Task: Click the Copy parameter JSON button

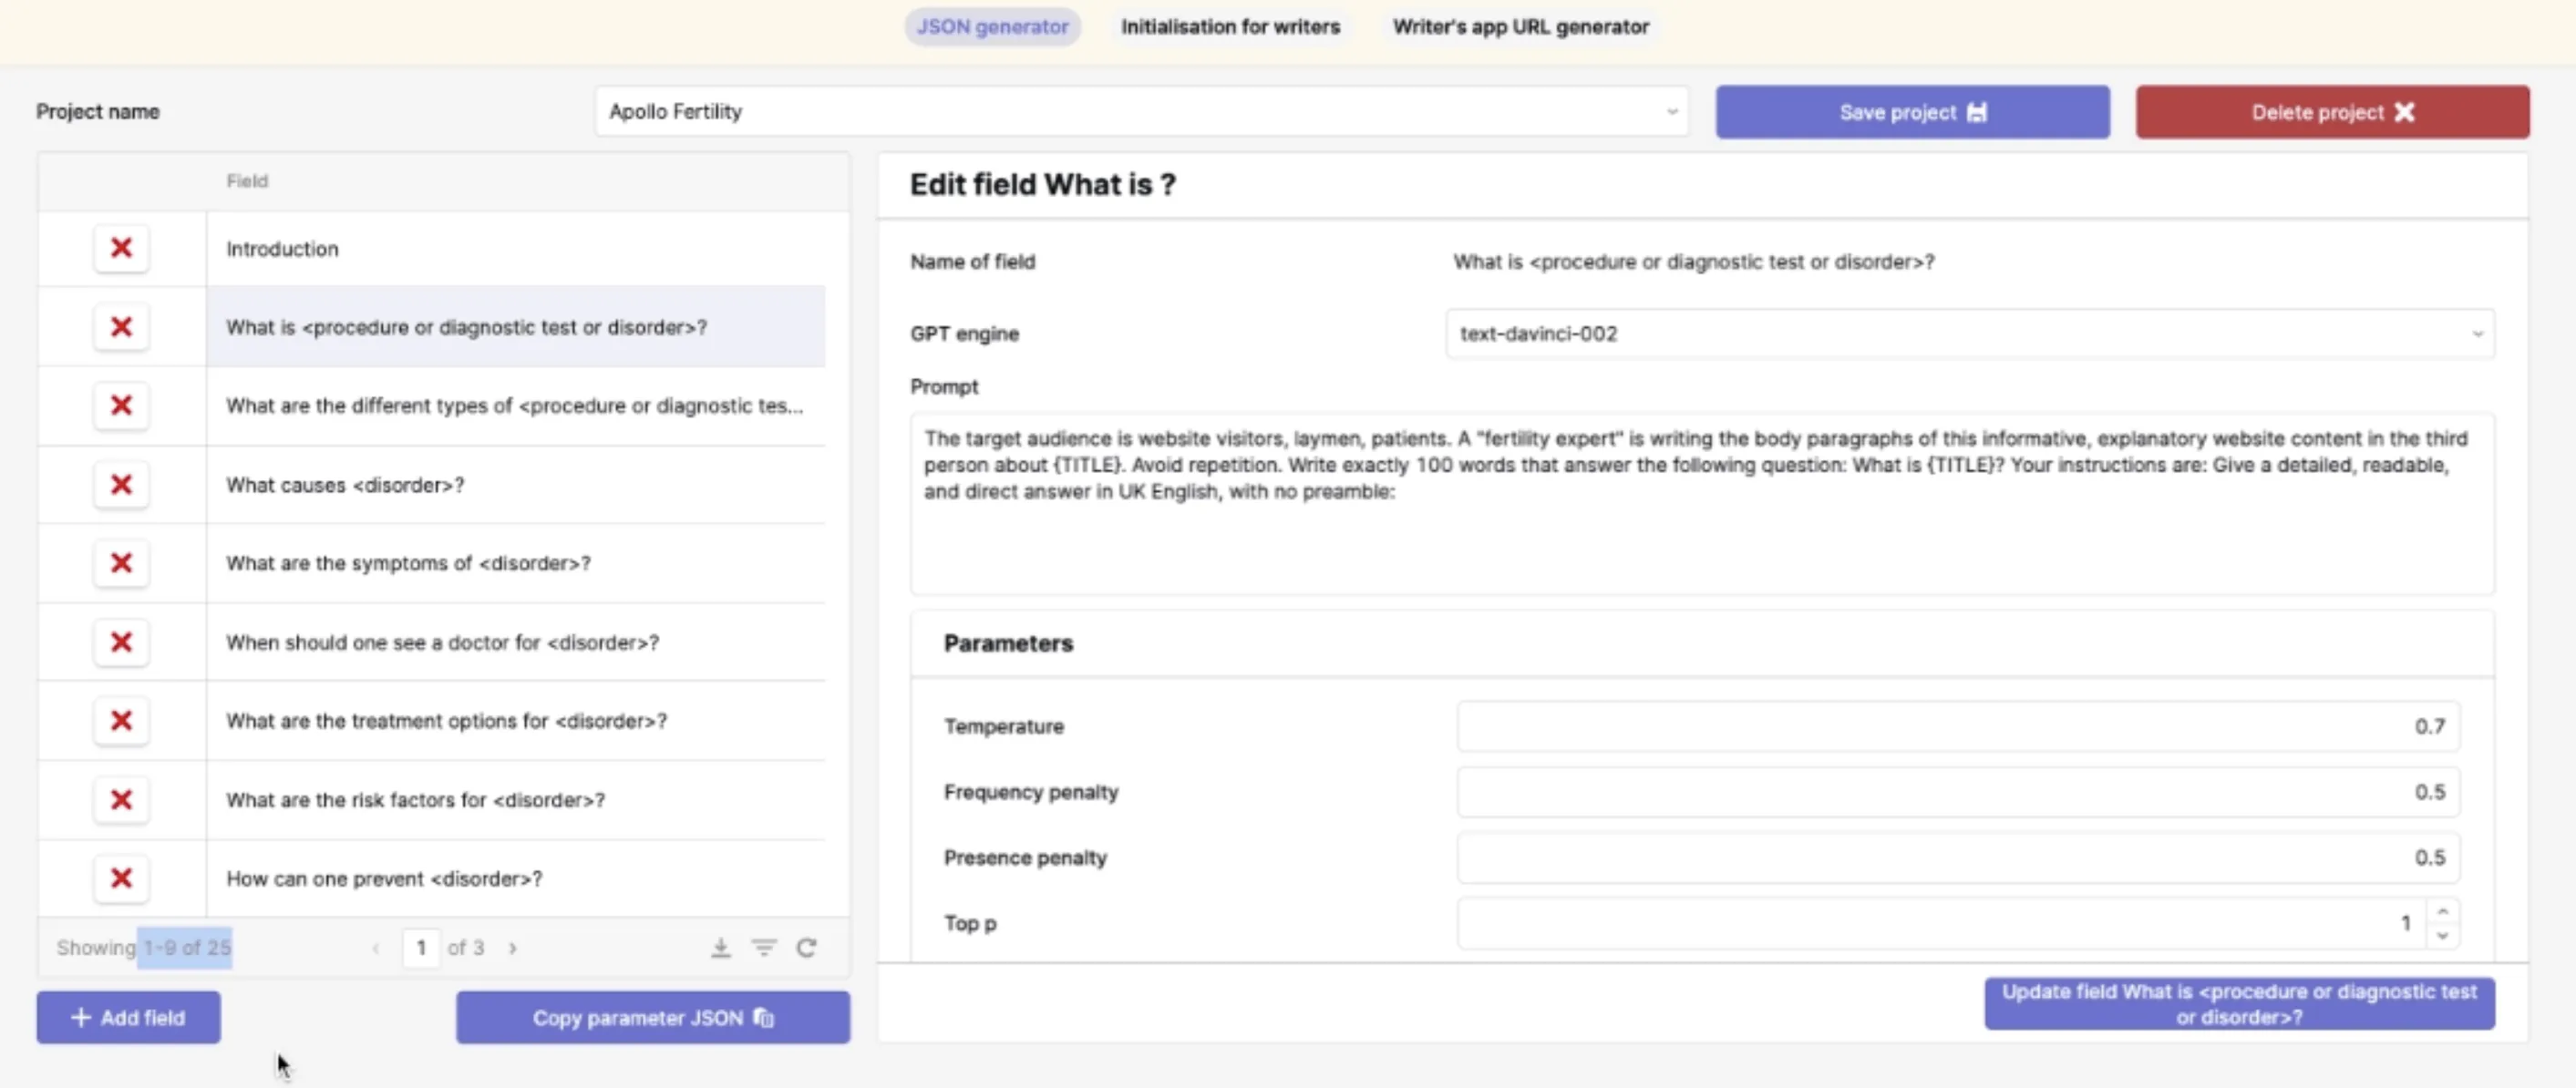Action: click(x=653, y=1017)
